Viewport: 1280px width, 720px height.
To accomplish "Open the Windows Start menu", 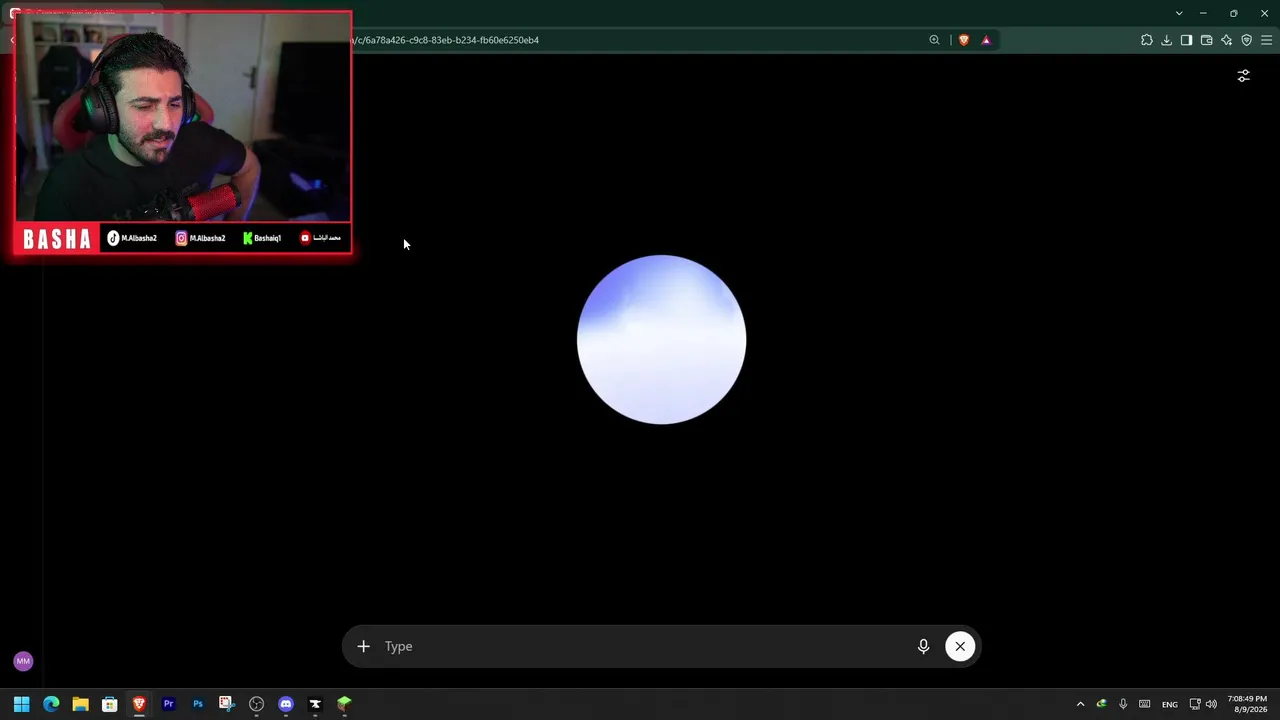I will pyautogui.click(x=21, y=704).
